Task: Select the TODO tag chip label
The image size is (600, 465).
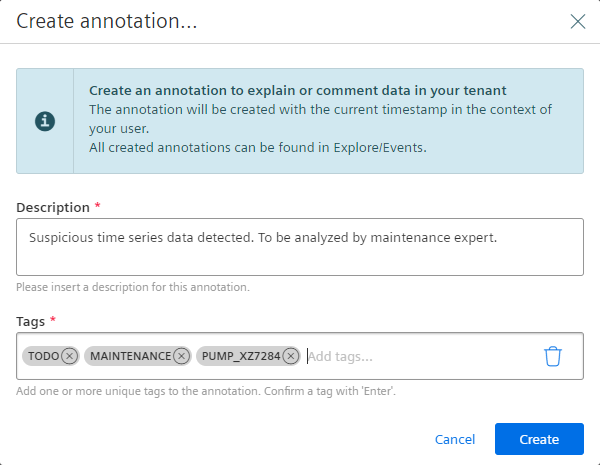Action: point(43,356)
